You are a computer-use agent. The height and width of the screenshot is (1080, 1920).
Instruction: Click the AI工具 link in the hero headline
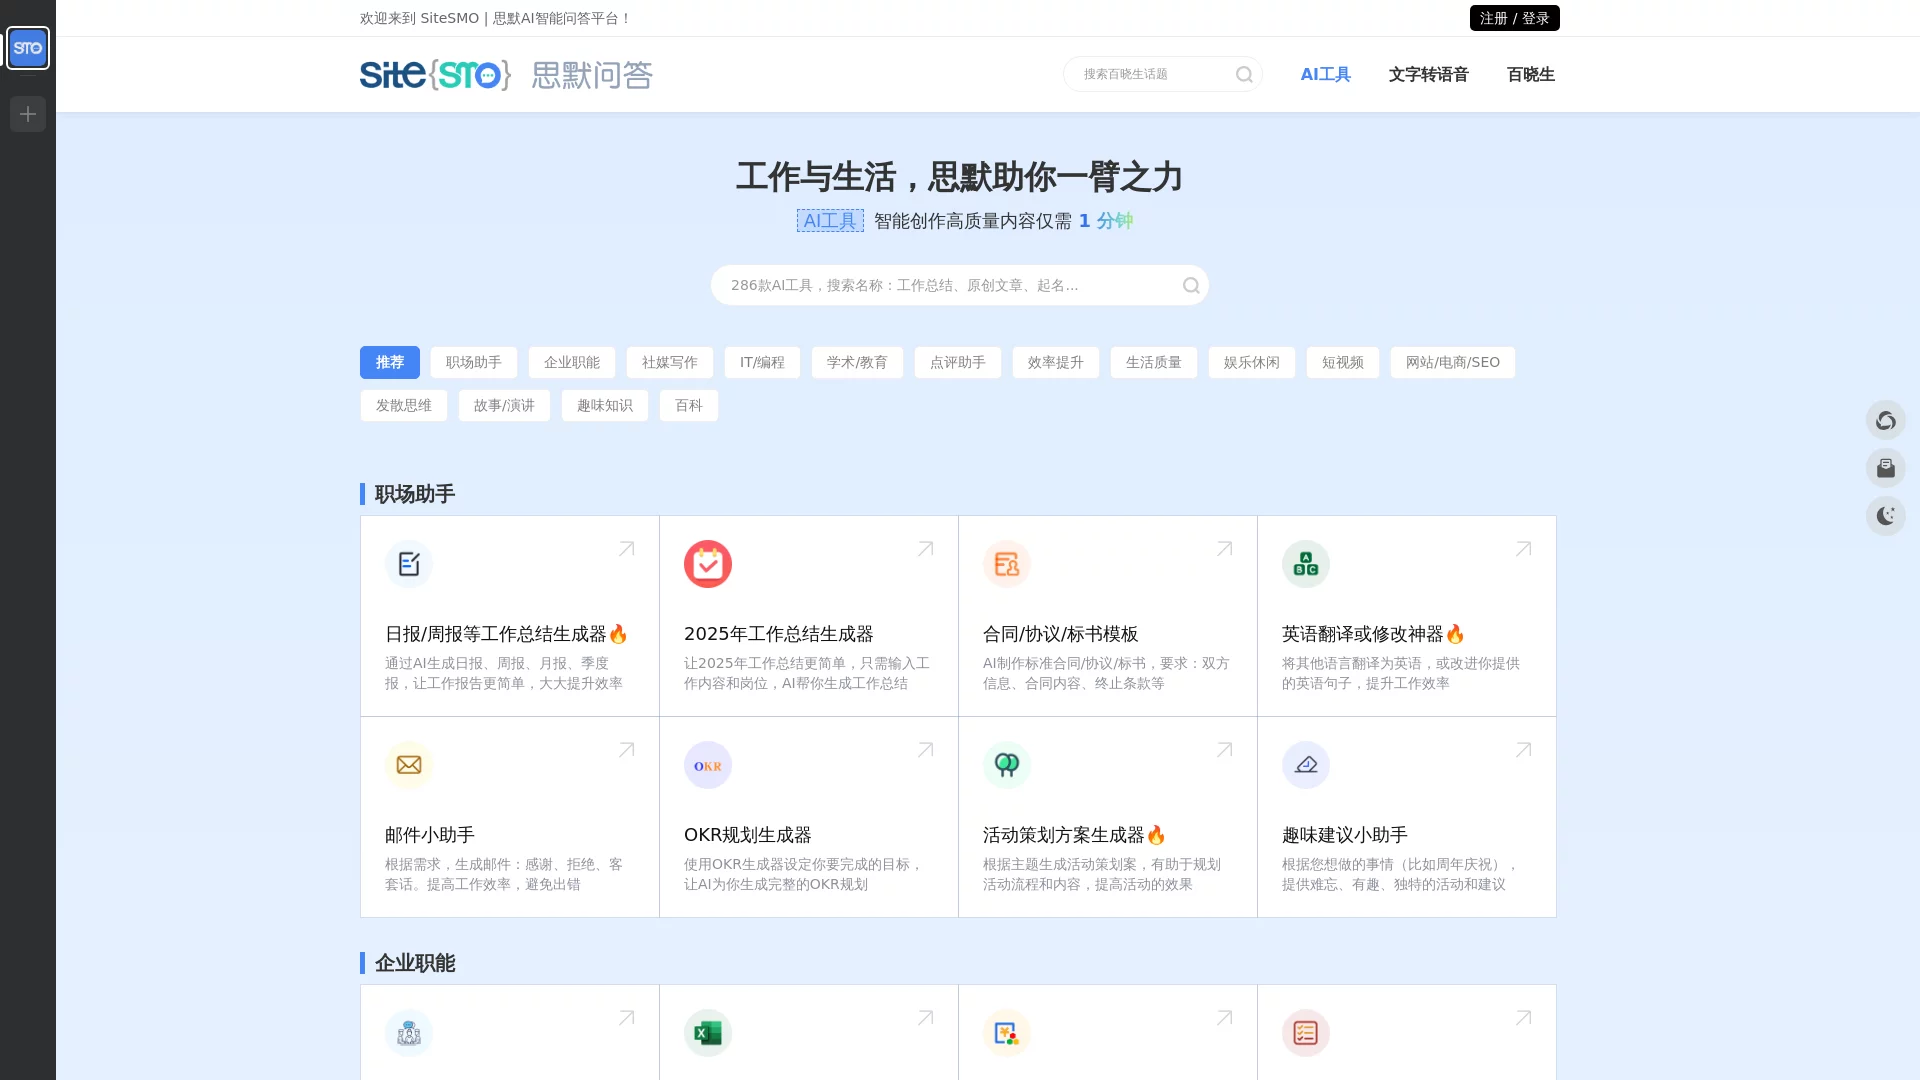tap(829, 220)
